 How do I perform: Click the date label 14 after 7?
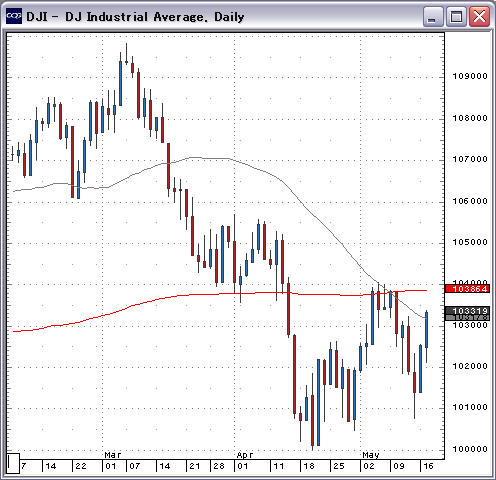coord(51,466)
